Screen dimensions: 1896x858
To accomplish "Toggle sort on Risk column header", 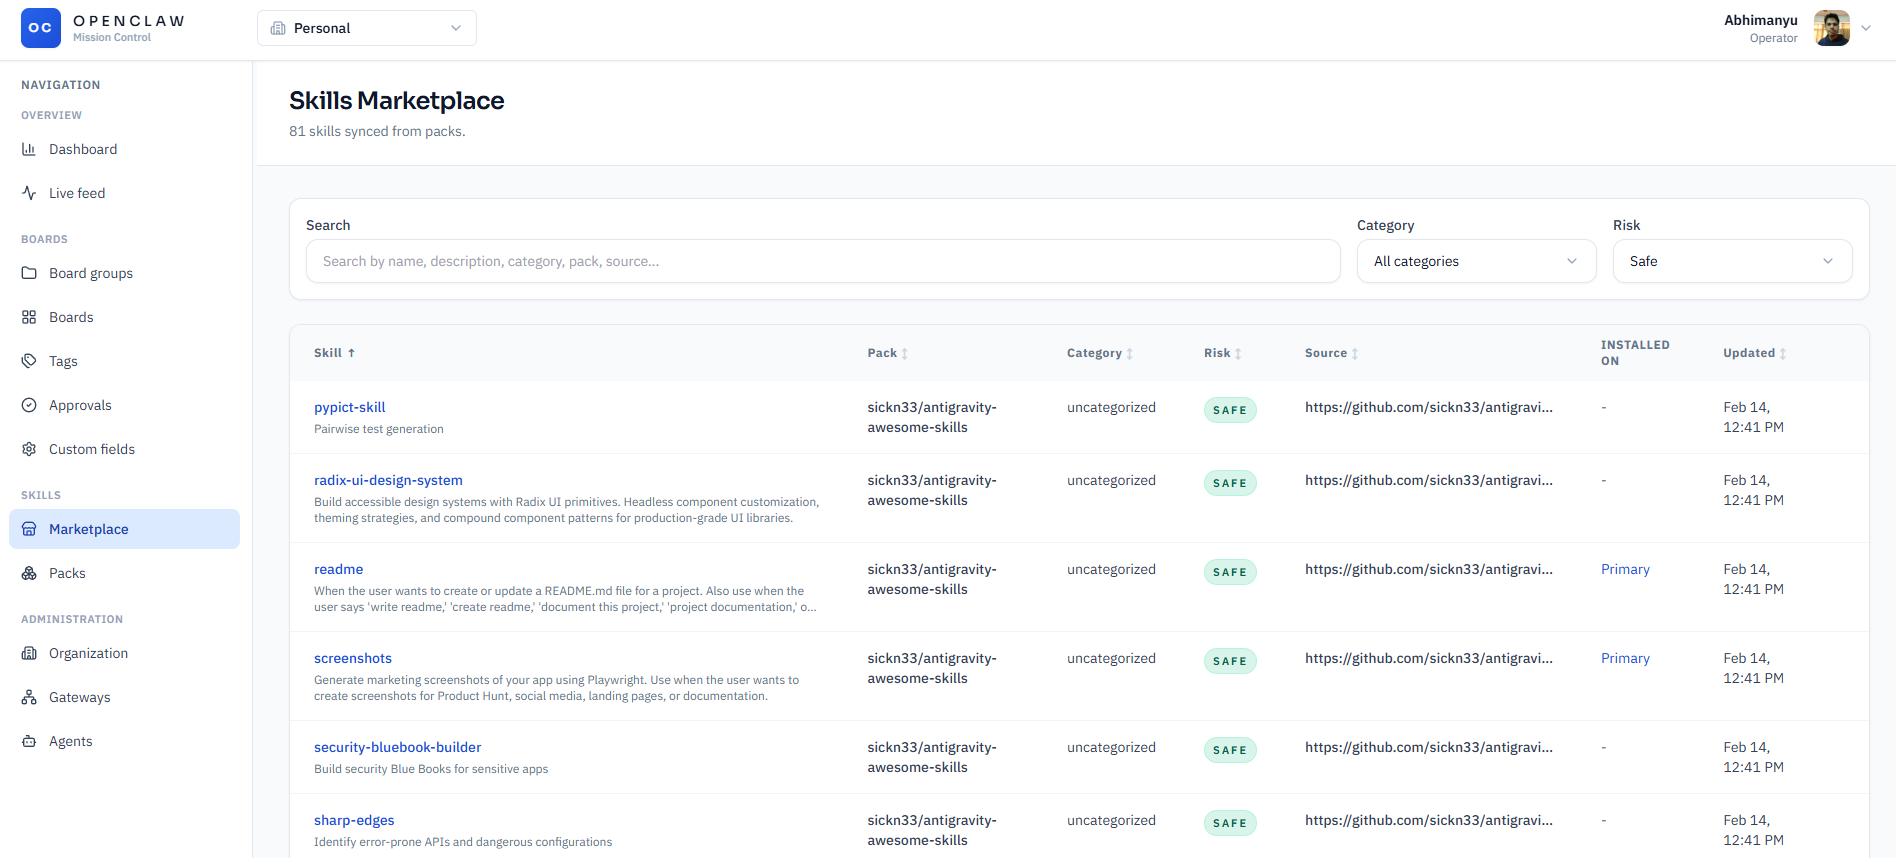I will 1222,353.
